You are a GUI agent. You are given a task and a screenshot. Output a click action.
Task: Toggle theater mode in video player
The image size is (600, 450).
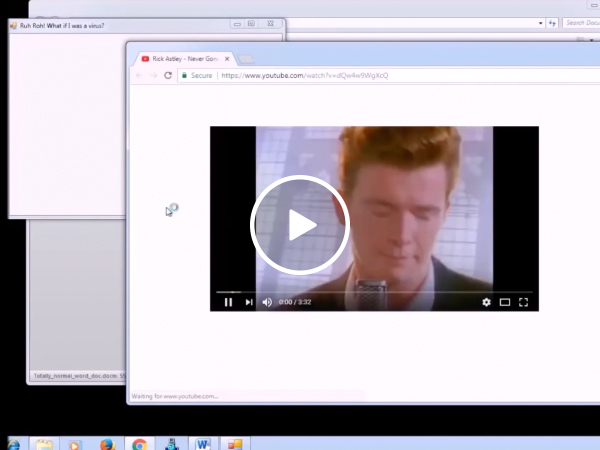point(505,302)
